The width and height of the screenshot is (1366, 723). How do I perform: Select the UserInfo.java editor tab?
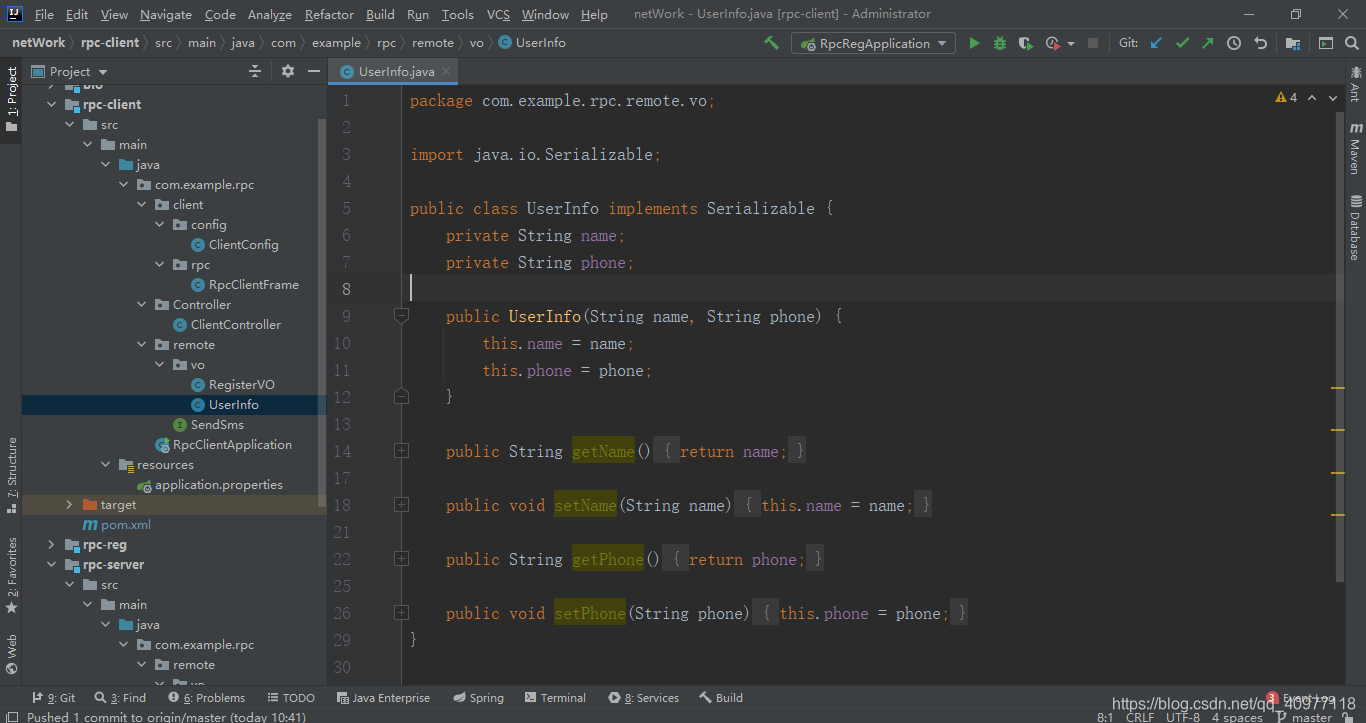396,71
